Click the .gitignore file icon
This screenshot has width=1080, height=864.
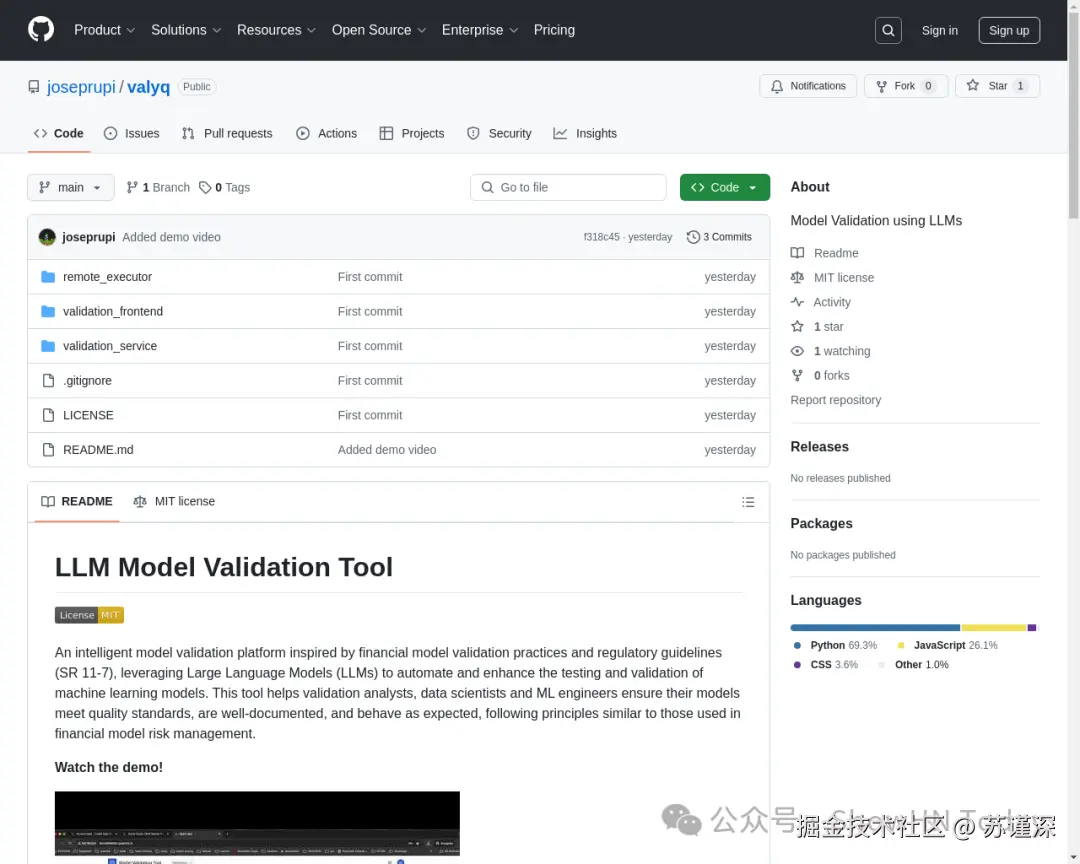click(48, 380)
